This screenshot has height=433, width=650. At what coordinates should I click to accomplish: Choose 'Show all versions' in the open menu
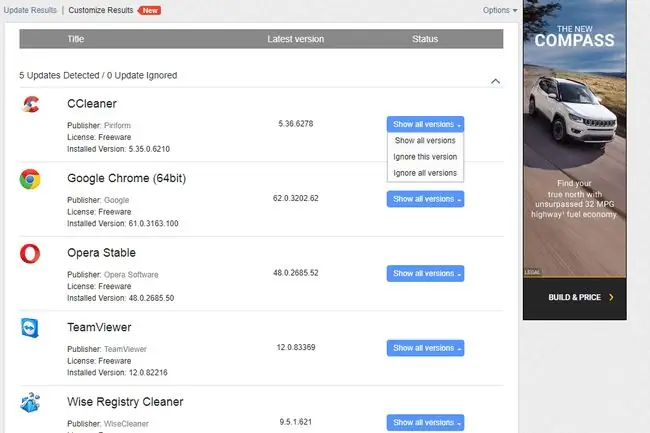click(425, 140)
